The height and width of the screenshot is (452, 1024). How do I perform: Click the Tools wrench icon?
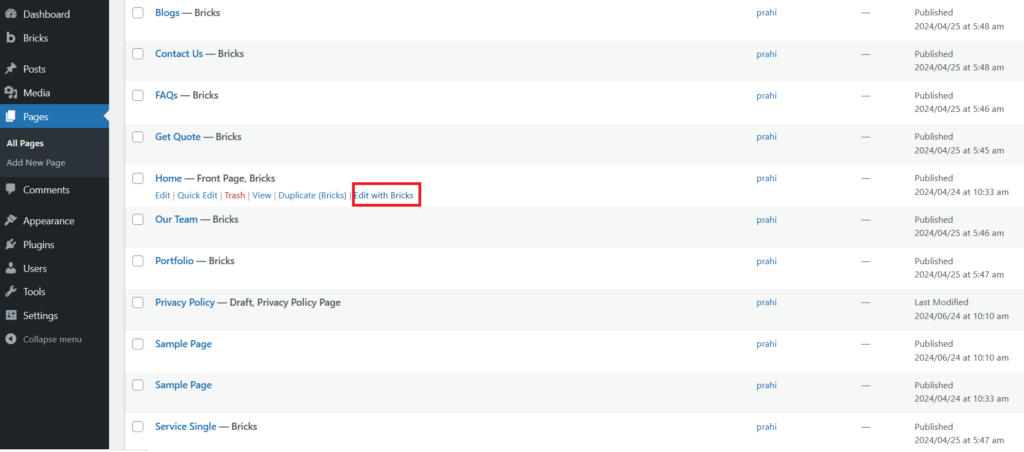(x=10, y=291)
